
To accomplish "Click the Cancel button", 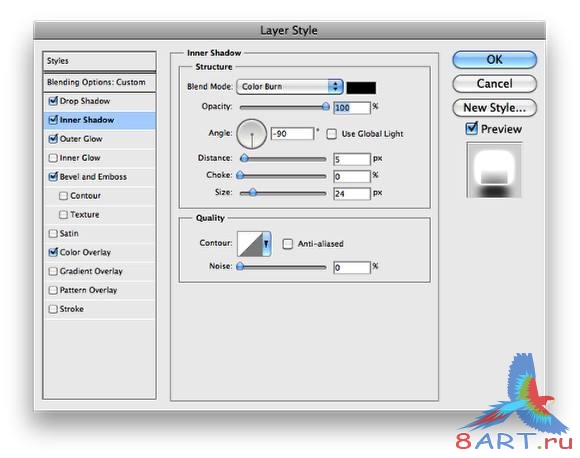I will (494, 84).
